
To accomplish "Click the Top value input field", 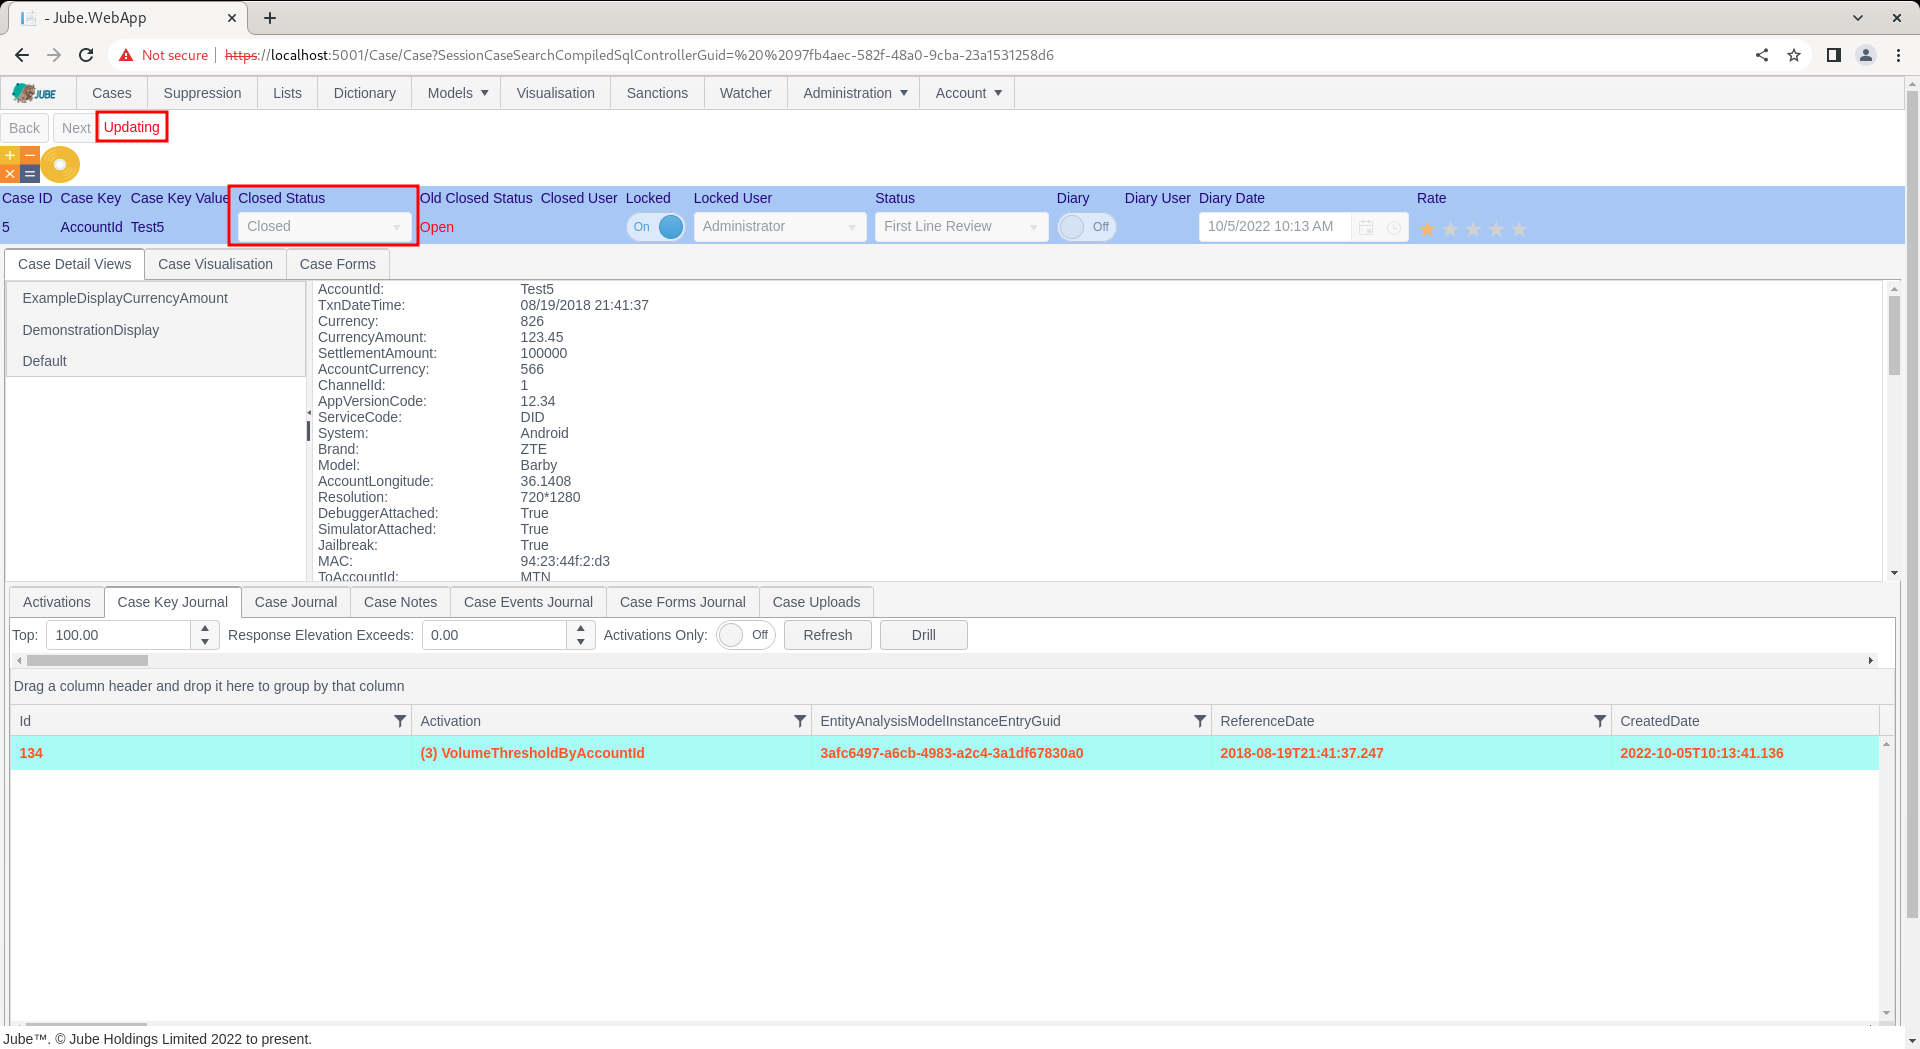I will [118, 635].
